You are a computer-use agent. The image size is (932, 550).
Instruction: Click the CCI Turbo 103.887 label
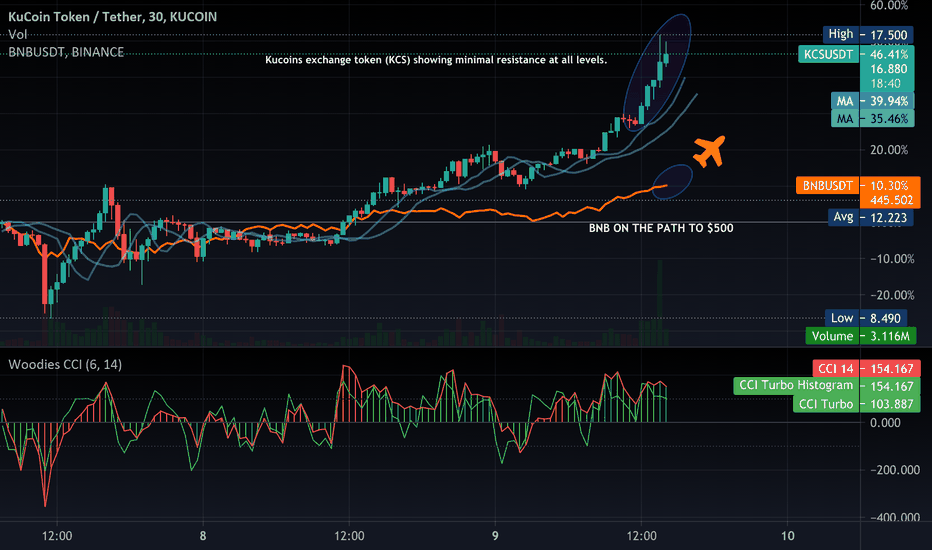coord(857,404)
